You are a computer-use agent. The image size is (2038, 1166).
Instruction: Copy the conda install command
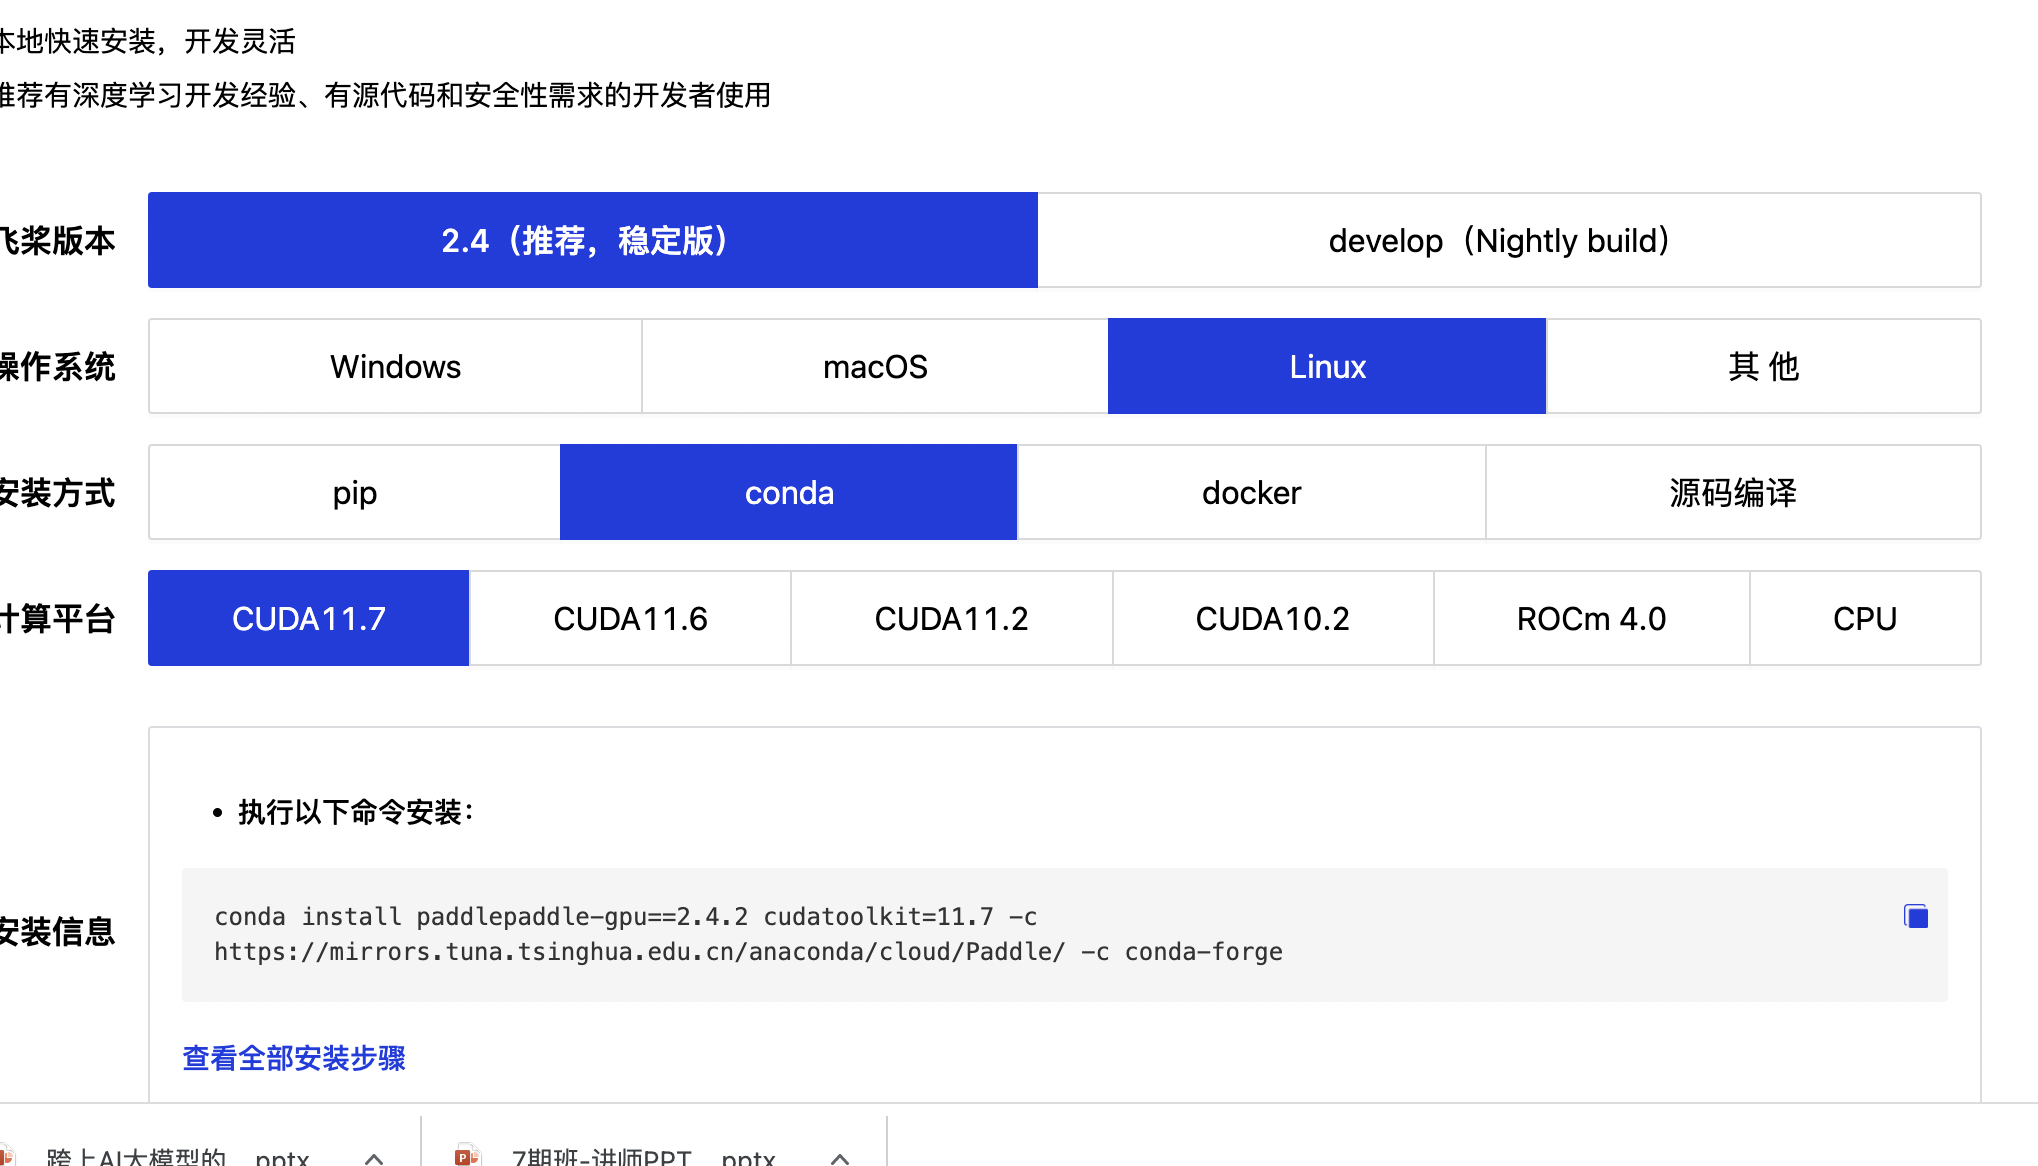(1916, 915)
